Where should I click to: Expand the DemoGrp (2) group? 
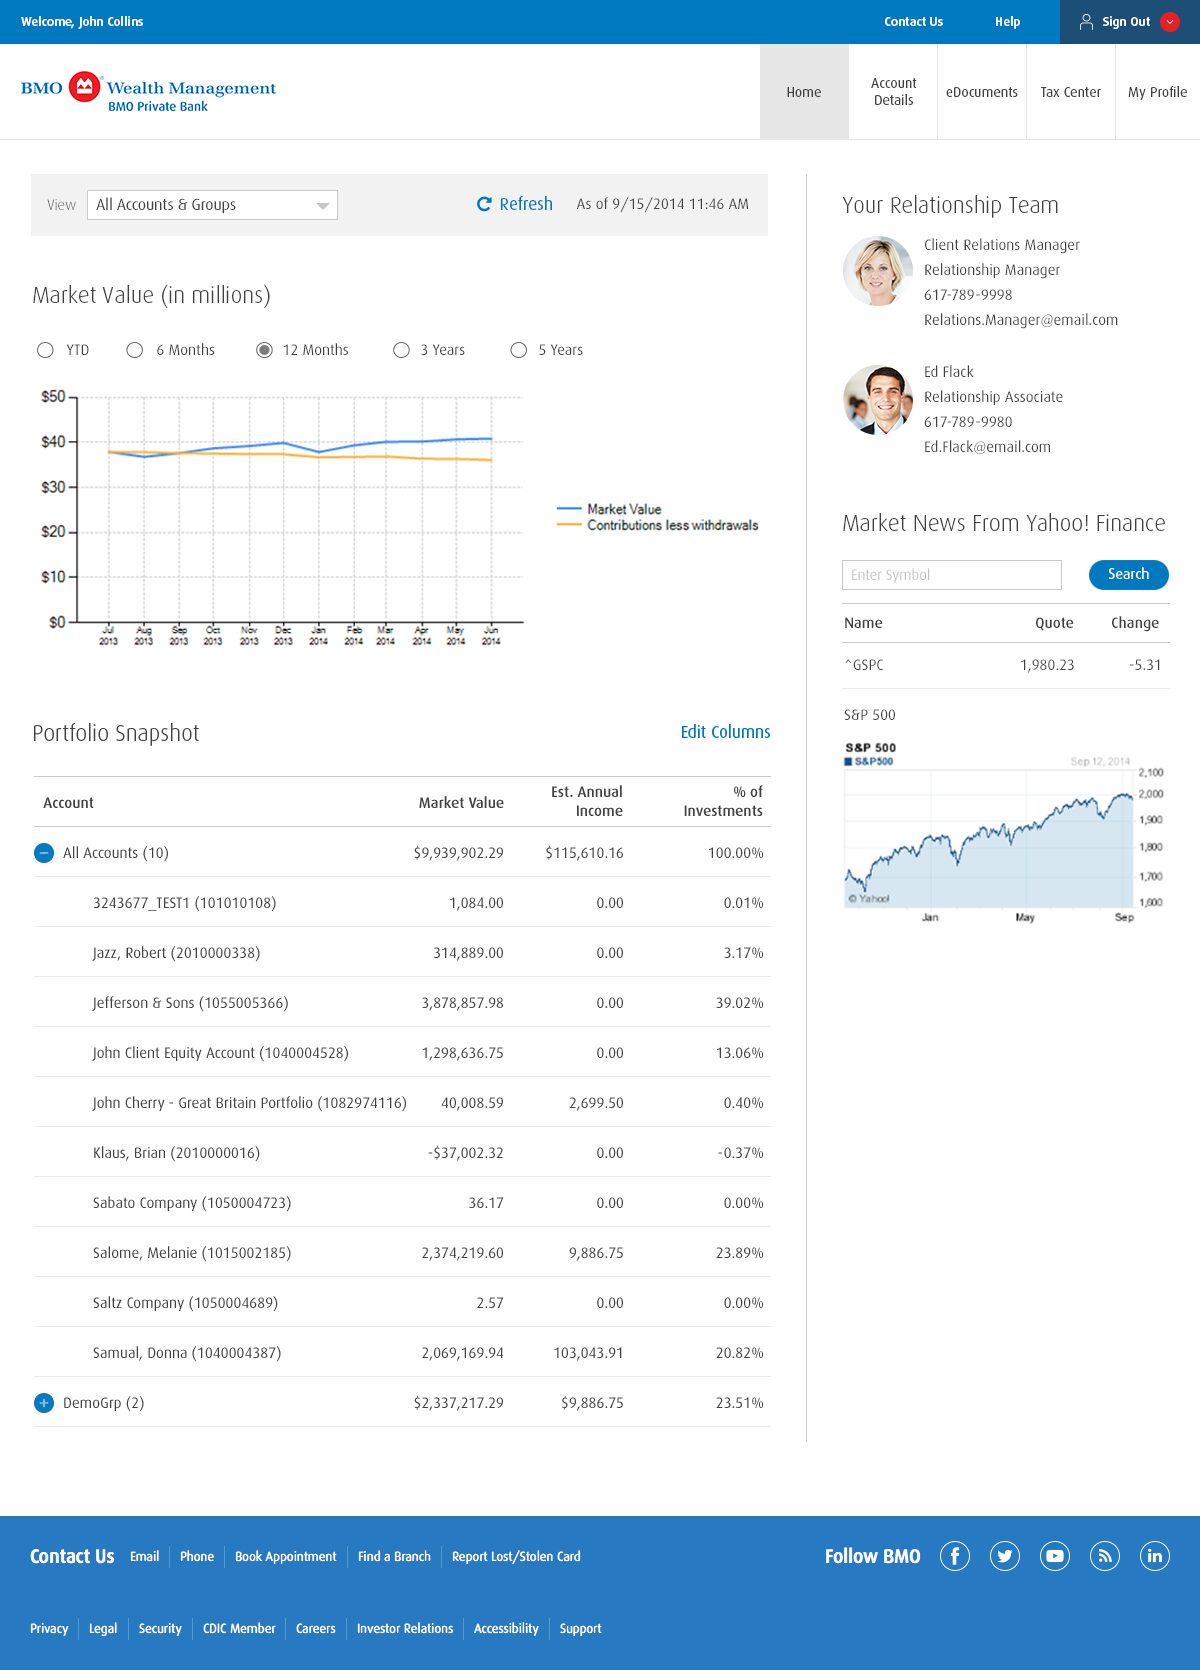(44, 1403)
